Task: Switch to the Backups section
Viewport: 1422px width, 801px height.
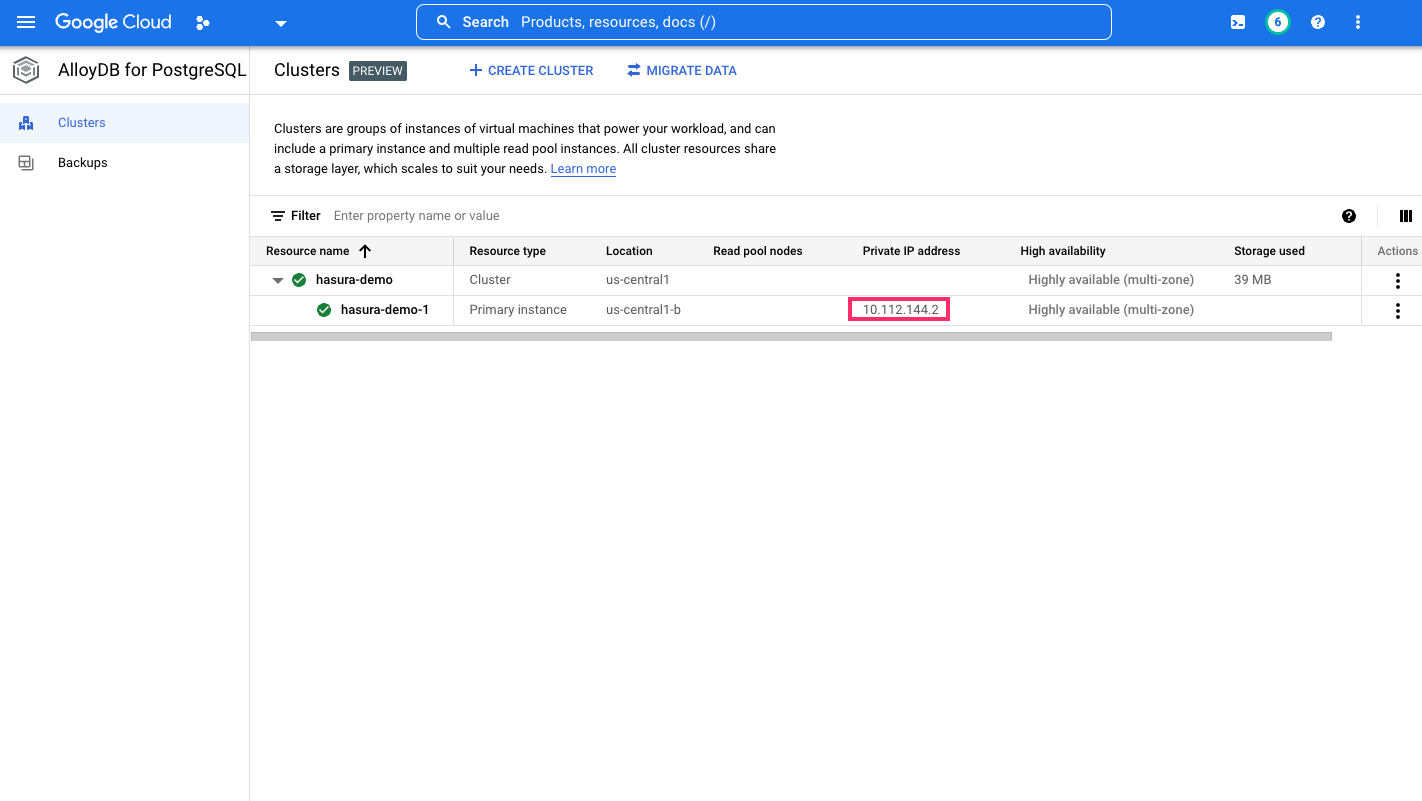Action: (x=82, y=162)
